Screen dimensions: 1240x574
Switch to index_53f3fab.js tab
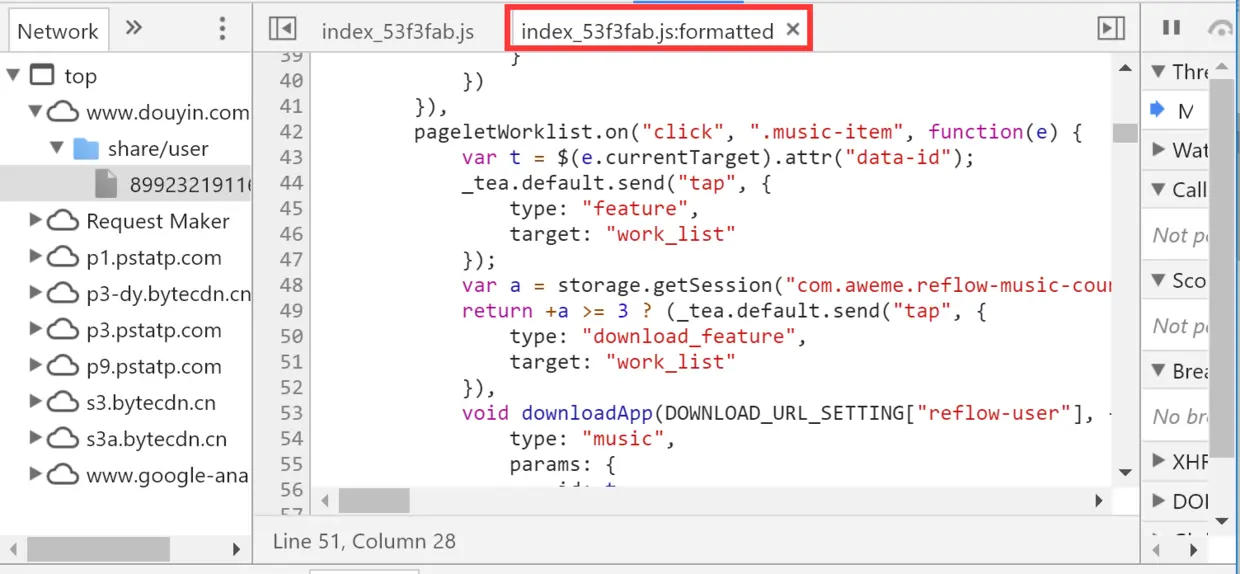[397, 31]
